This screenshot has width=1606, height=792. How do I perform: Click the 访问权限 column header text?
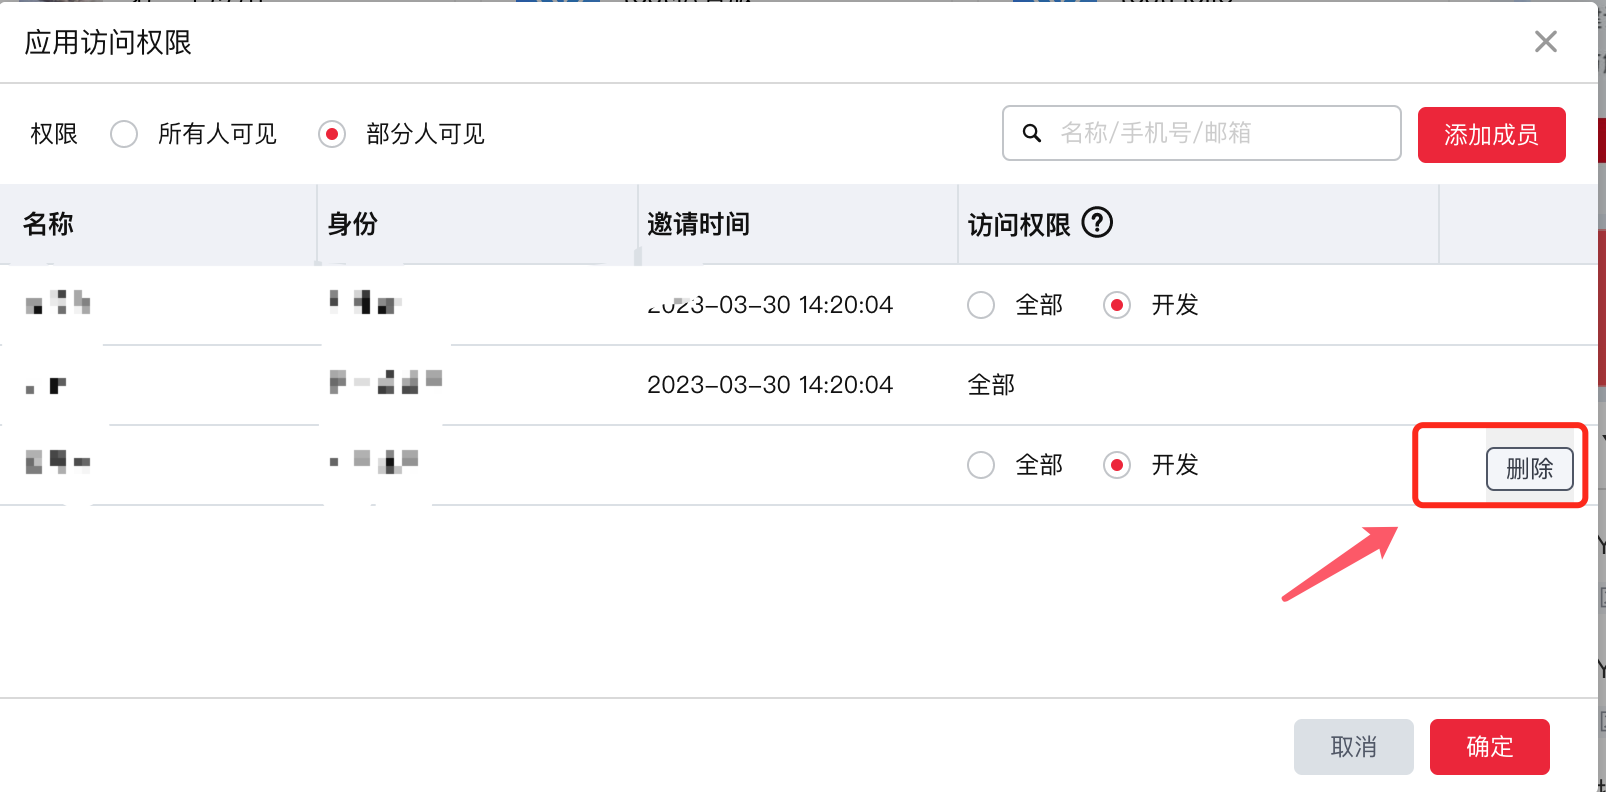(1018, 225)
